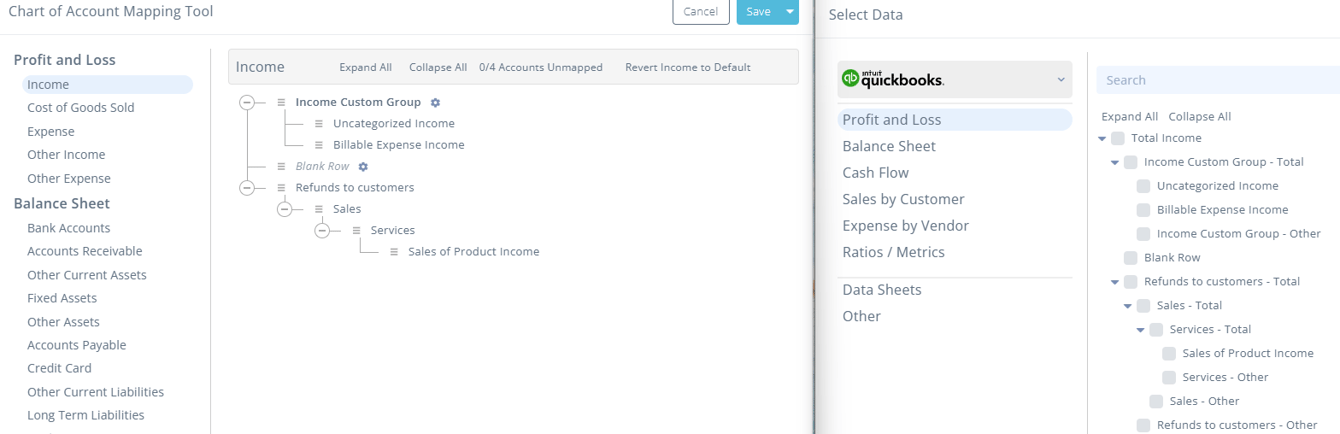
Task: Open Ratios / Metrics data
Action: pyautogui.click(x=893, y=252)
